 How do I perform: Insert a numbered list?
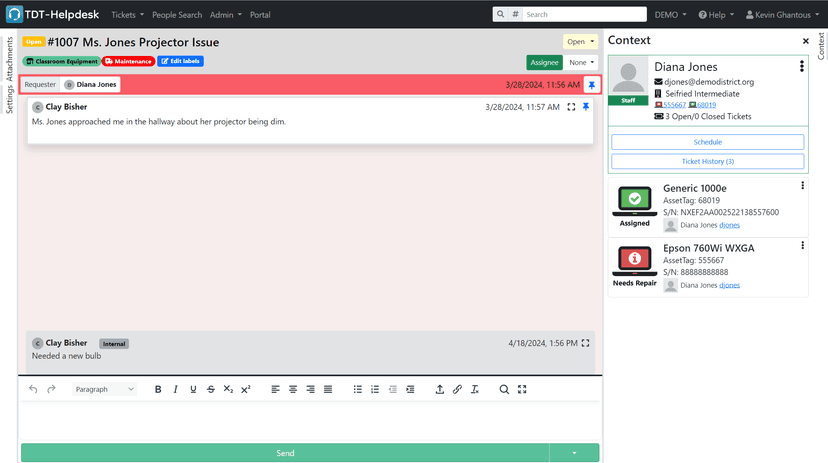(375, 389)
